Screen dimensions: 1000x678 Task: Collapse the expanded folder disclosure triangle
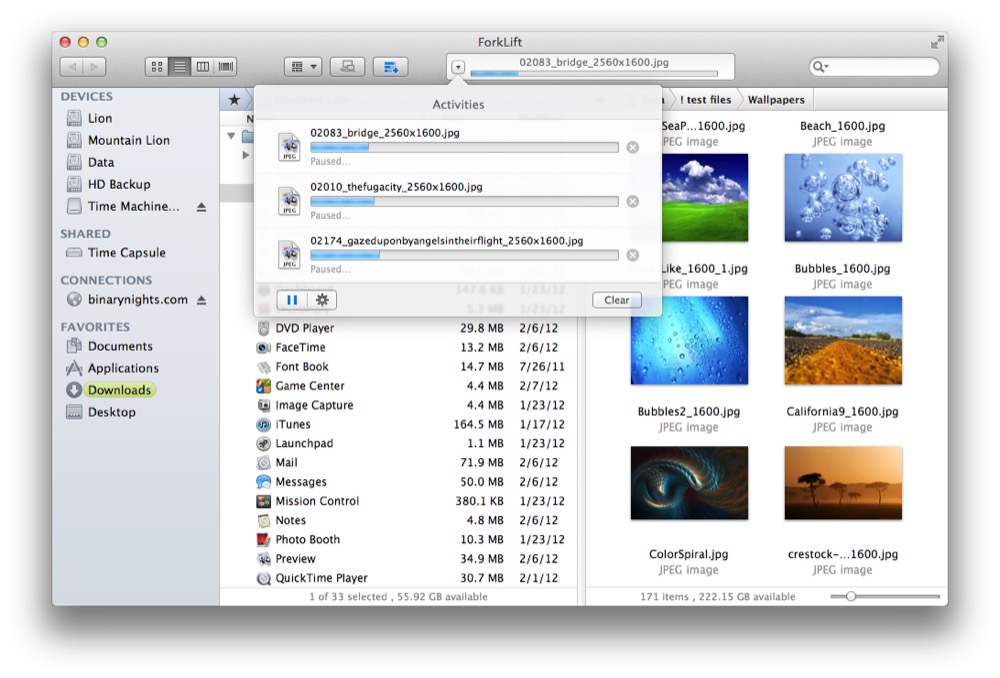click(232, 136)
